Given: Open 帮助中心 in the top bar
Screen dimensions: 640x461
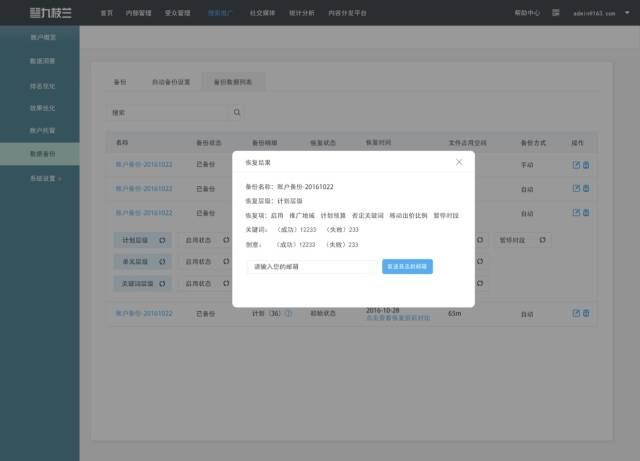Looking at the screenshot, I should (527, 13).
